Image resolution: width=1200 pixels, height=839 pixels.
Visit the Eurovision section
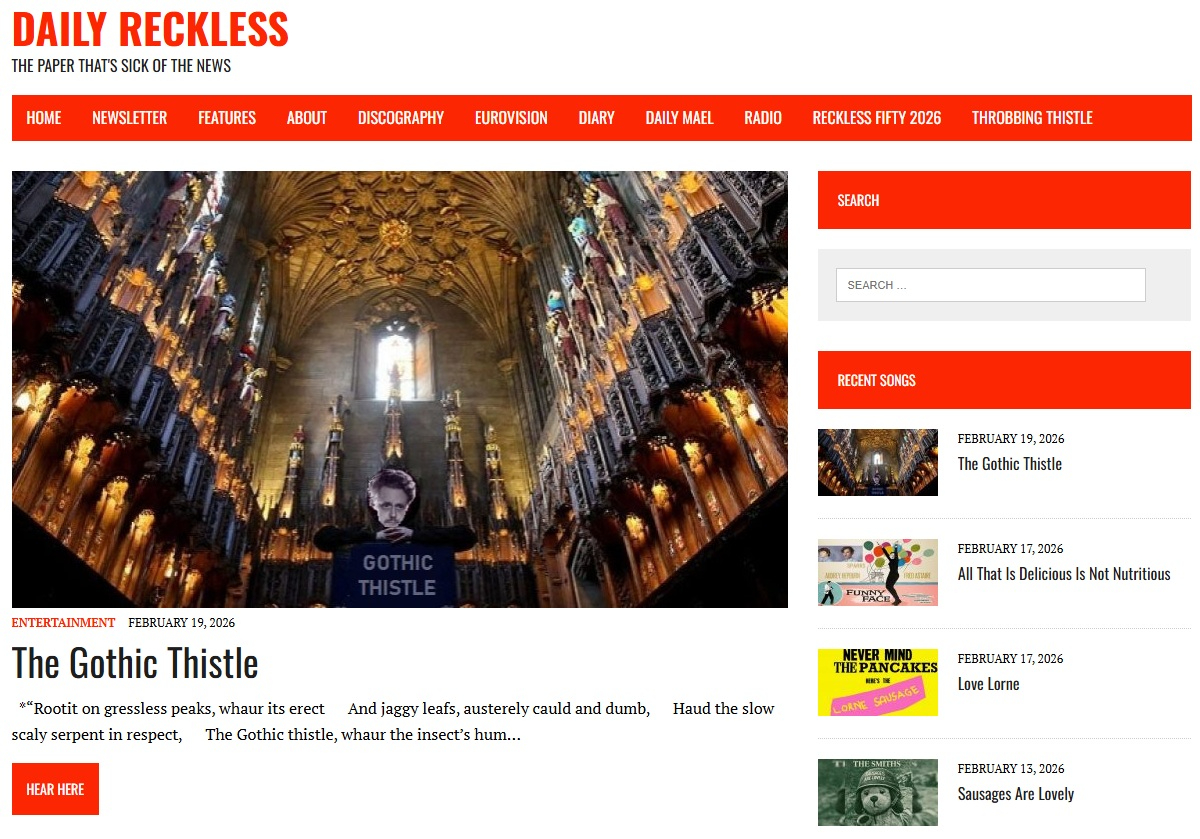point(511,118)
